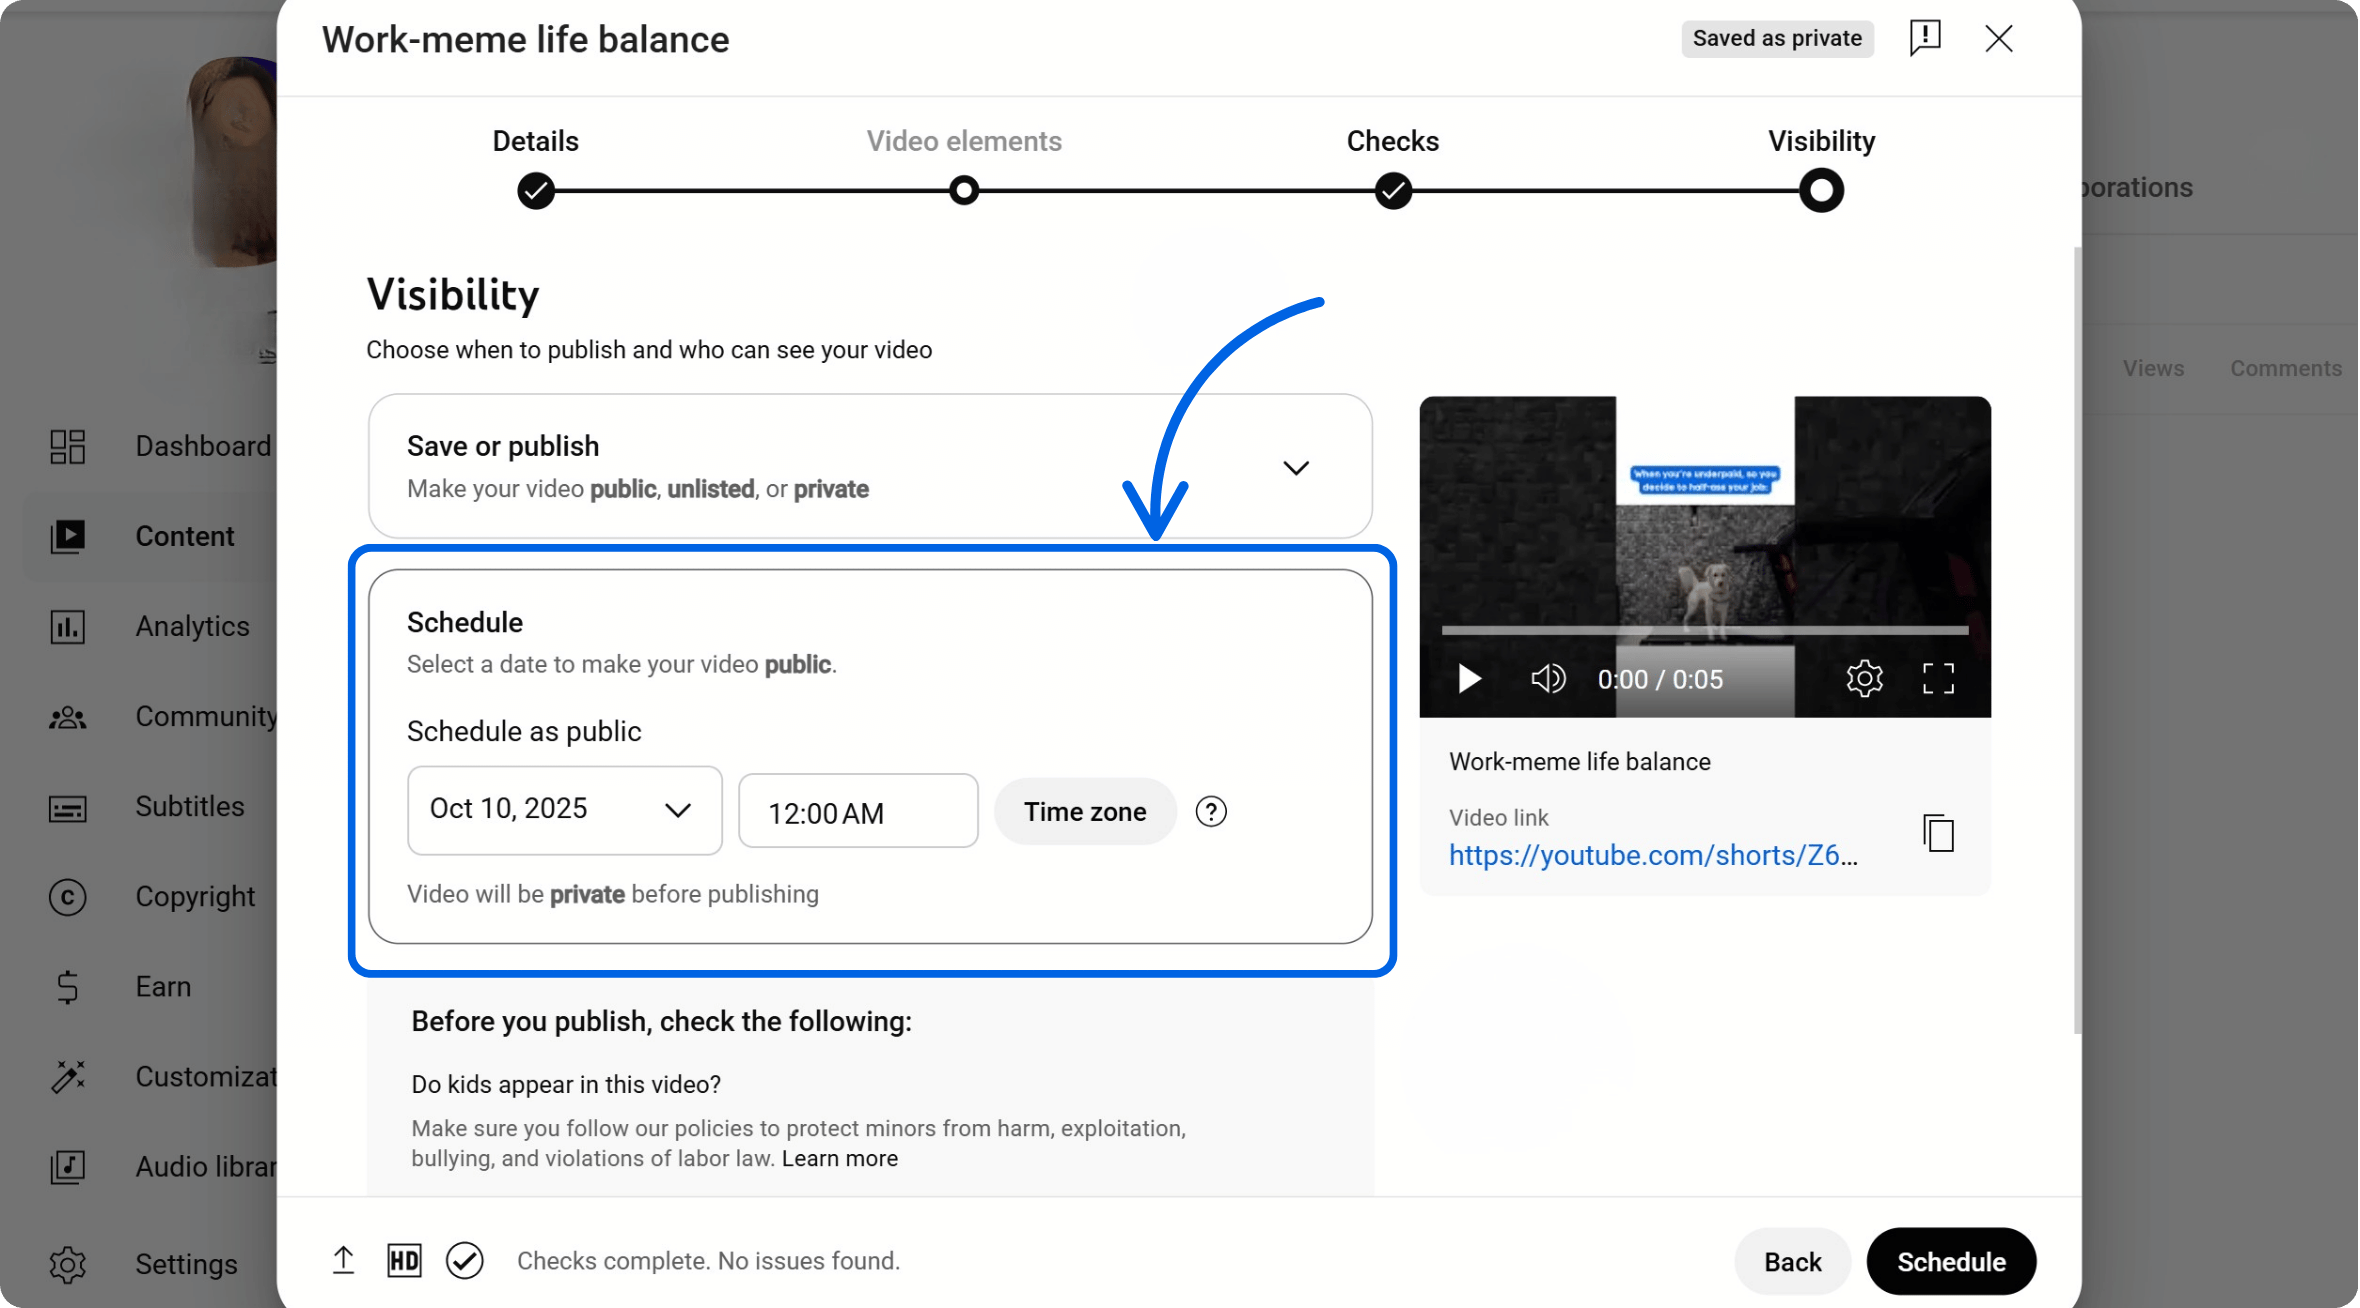Open the Copyright section
The width and height of the screenshot is (2360, 1308).
point(67,896)
